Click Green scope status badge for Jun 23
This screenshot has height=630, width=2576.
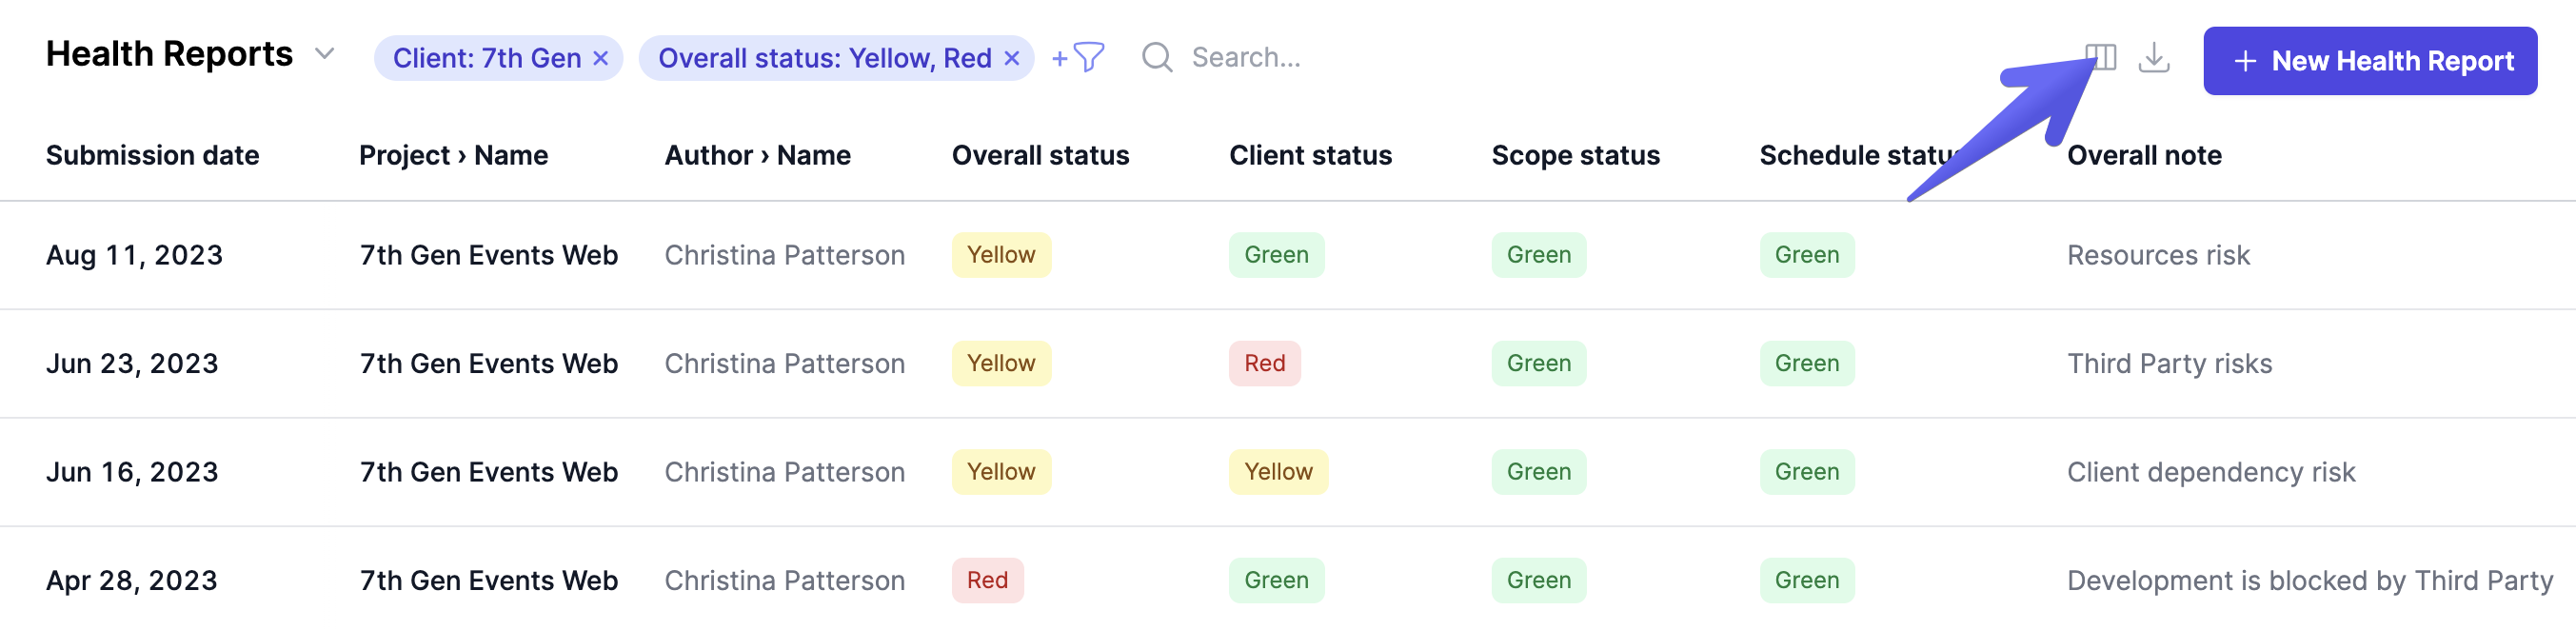[x=1539, y=363]
